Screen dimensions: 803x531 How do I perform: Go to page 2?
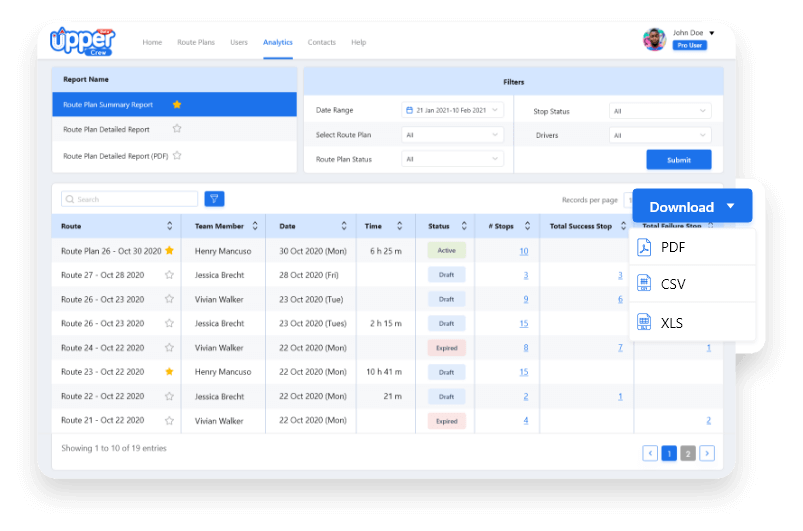click(x=688, y=453)
